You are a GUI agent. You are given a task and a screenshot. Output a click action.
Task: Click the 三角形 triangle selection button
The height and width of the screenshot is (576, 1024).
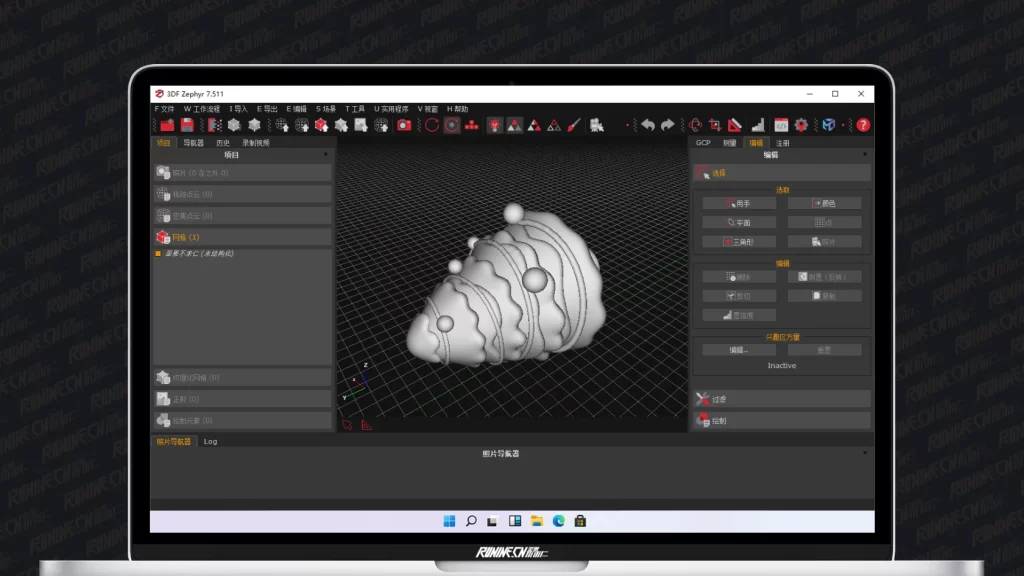(739, 241)
